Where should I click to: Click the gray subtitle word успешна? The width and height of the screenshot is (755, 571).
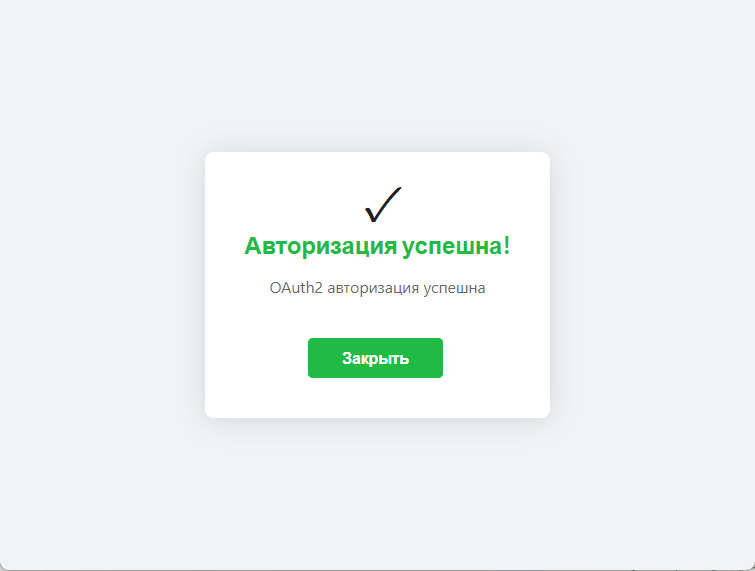click(x=454, y=288)
